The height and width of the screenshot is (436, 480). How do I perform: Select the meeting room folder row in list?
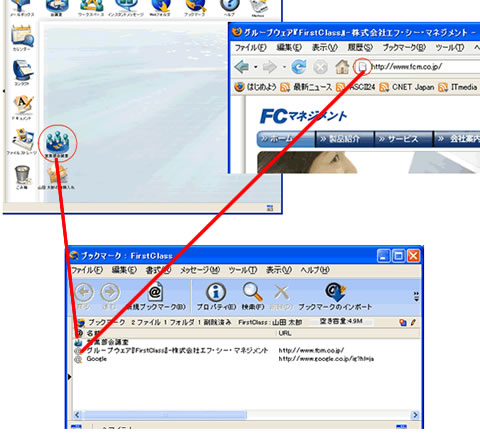pos(247,342)
